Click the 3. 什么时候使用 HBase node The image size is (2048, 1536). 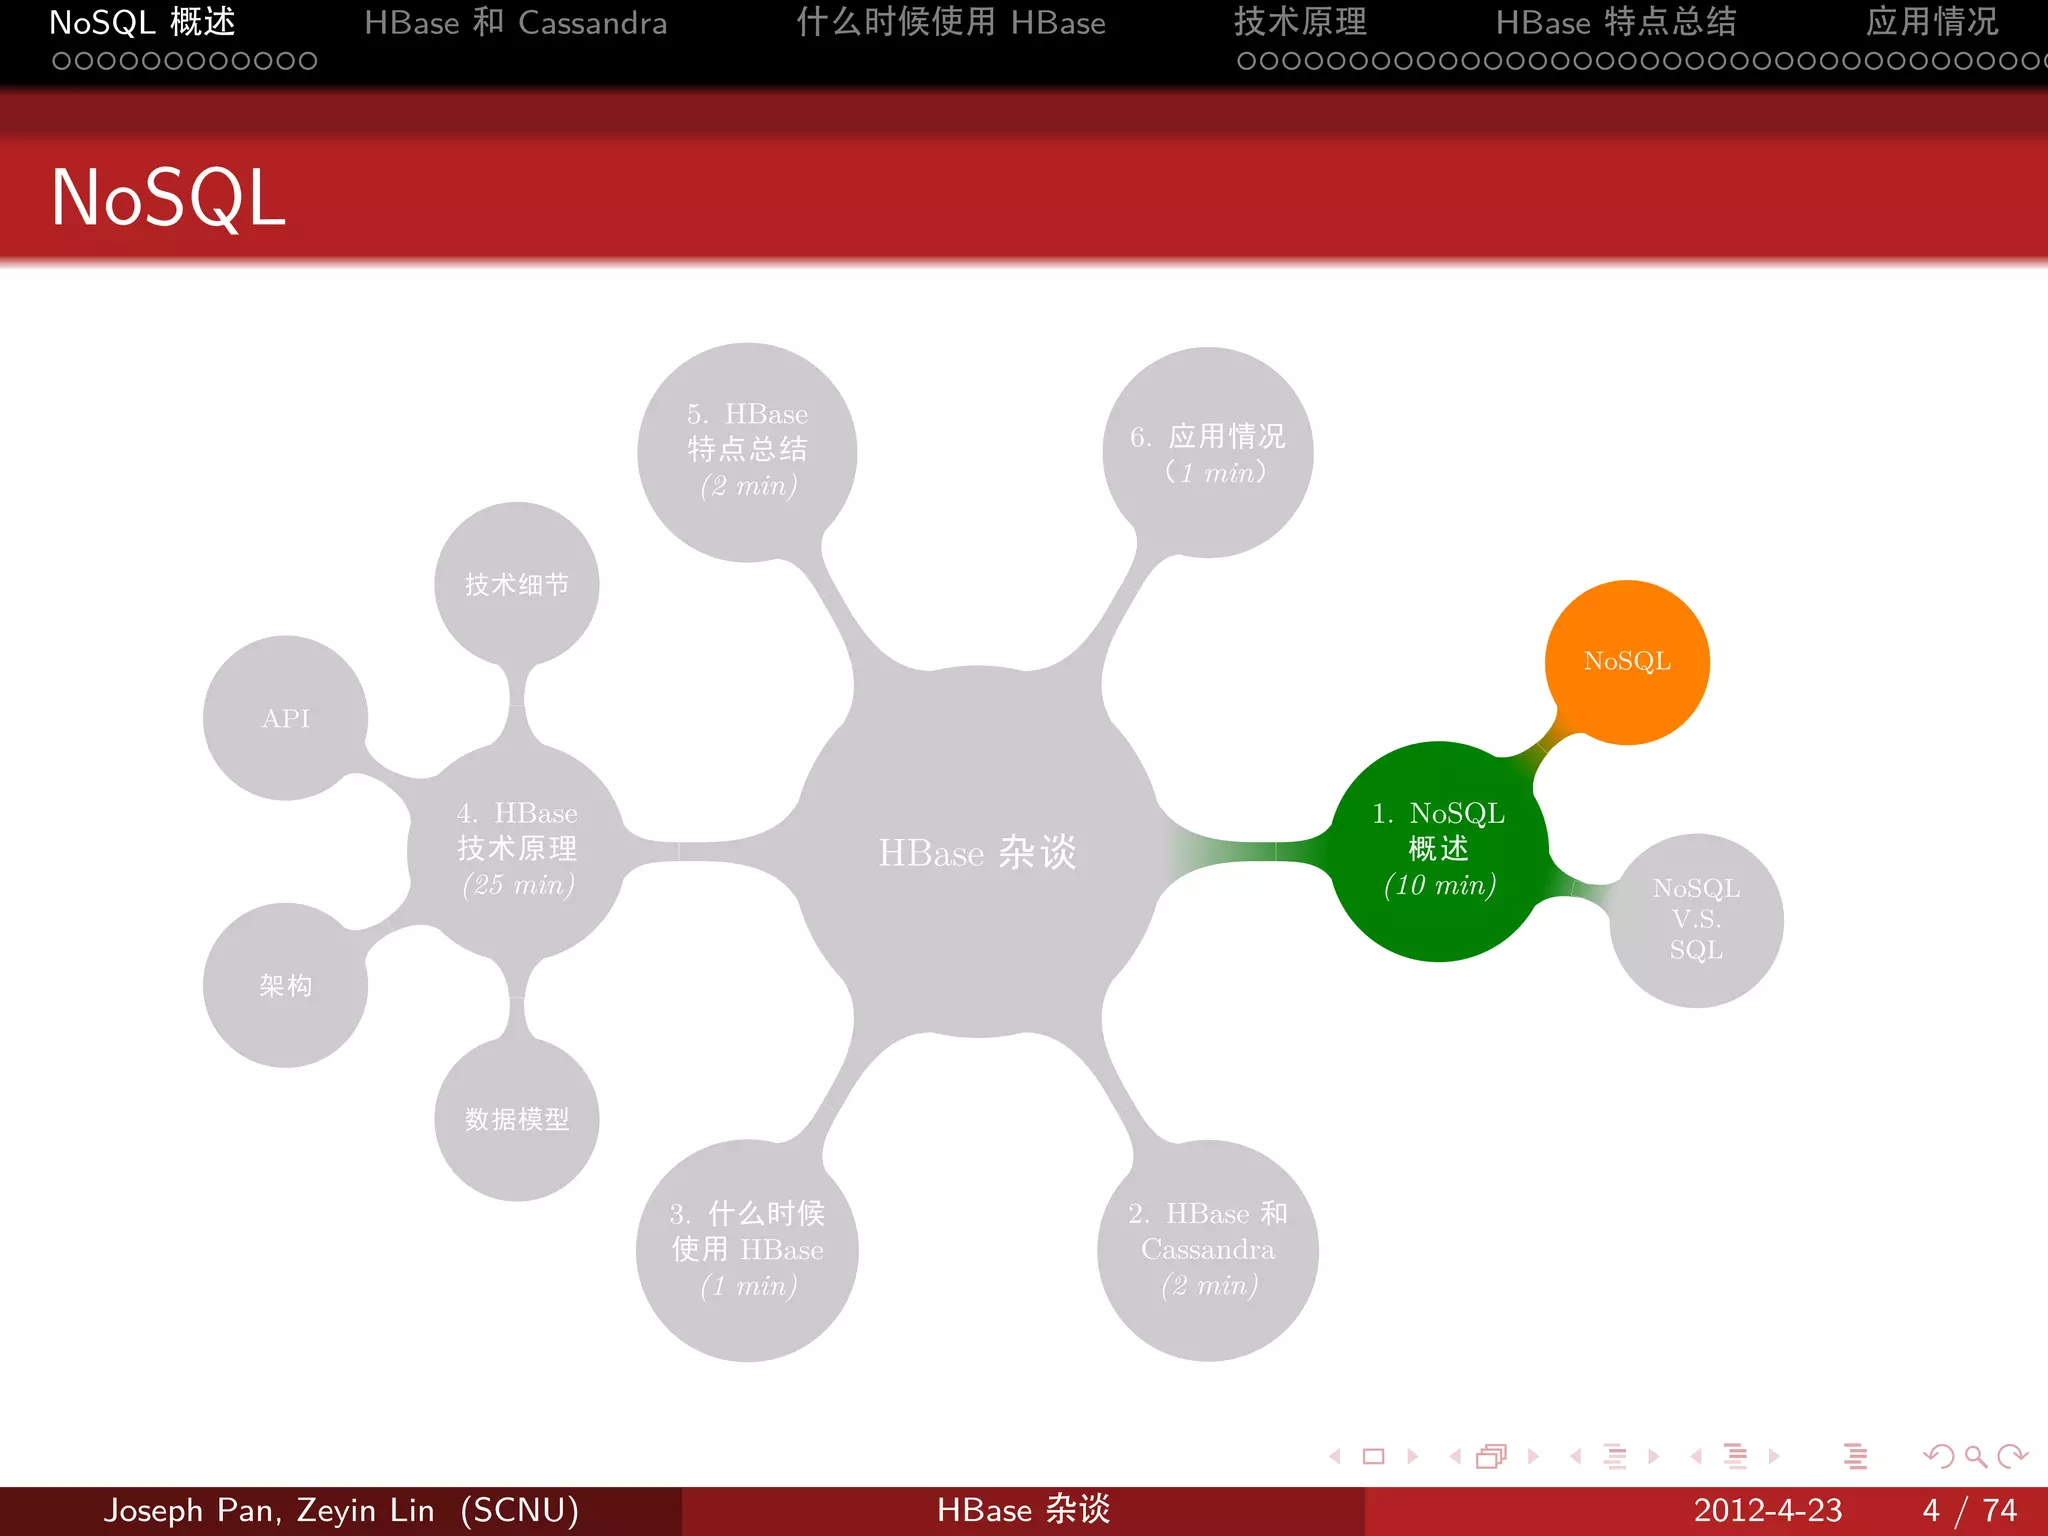coord(747,1250)
